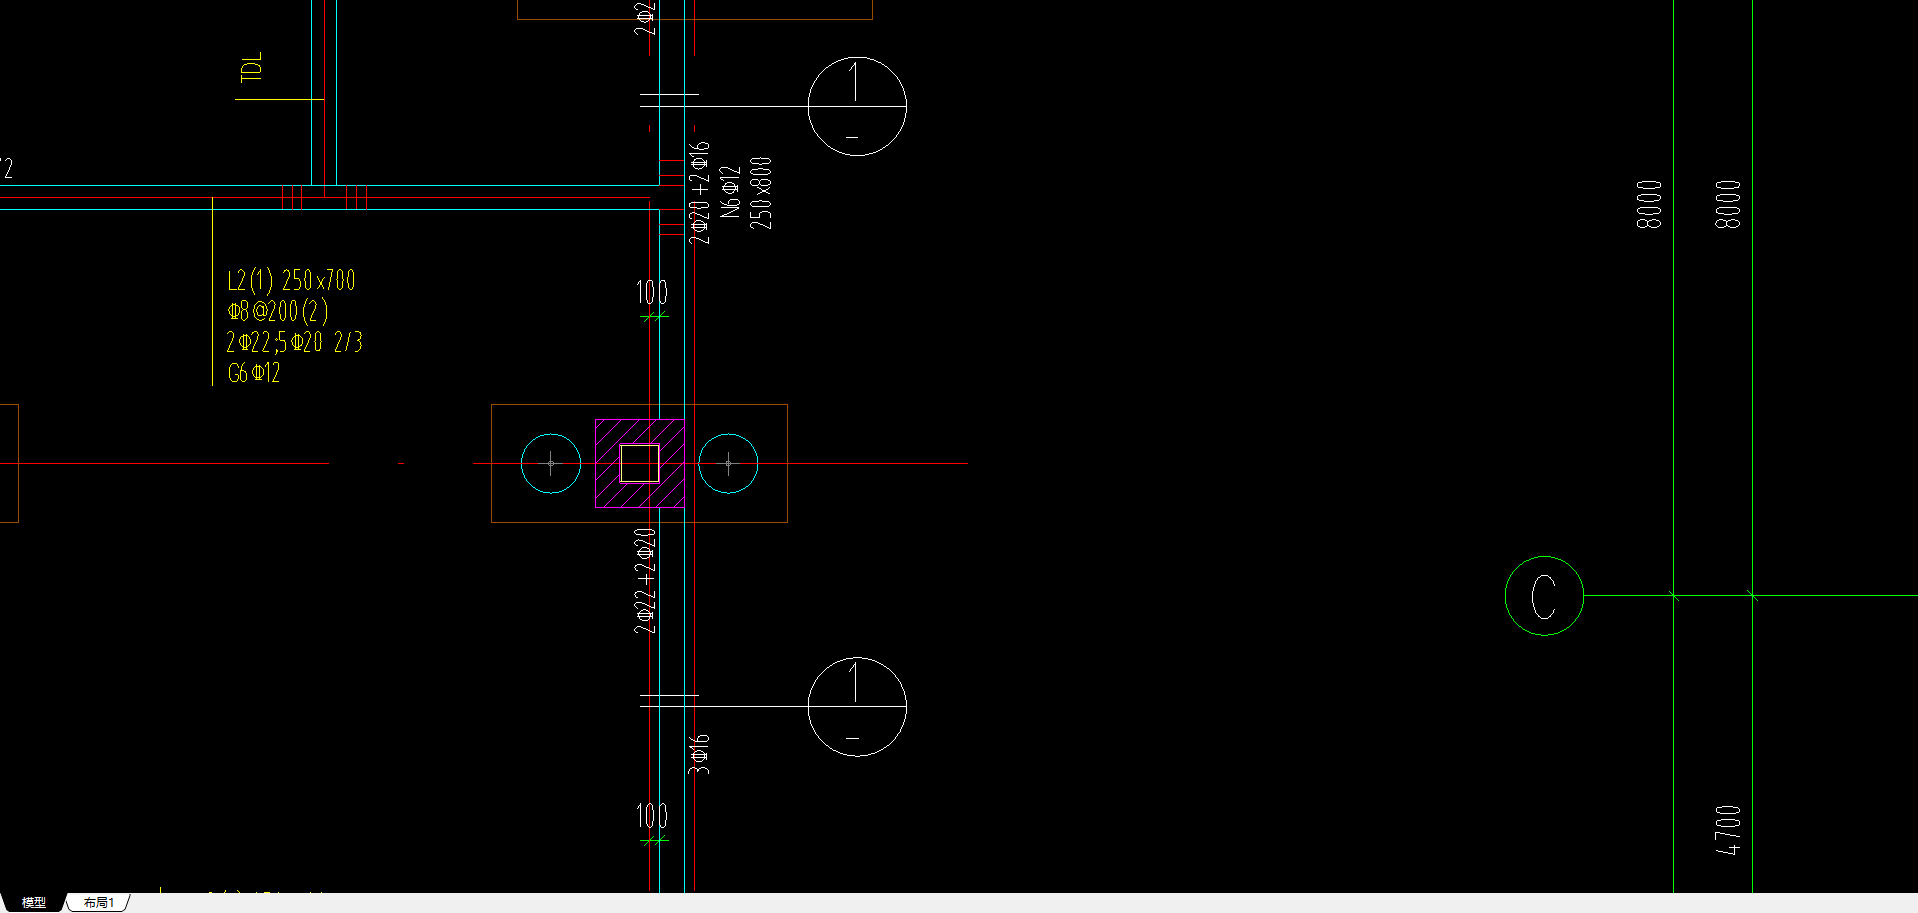This screenshot has width=1918, height=913.
Task: Select the 2Φ22;5Φ20 2/3 rebar text
Action: [x=295, y=342]
